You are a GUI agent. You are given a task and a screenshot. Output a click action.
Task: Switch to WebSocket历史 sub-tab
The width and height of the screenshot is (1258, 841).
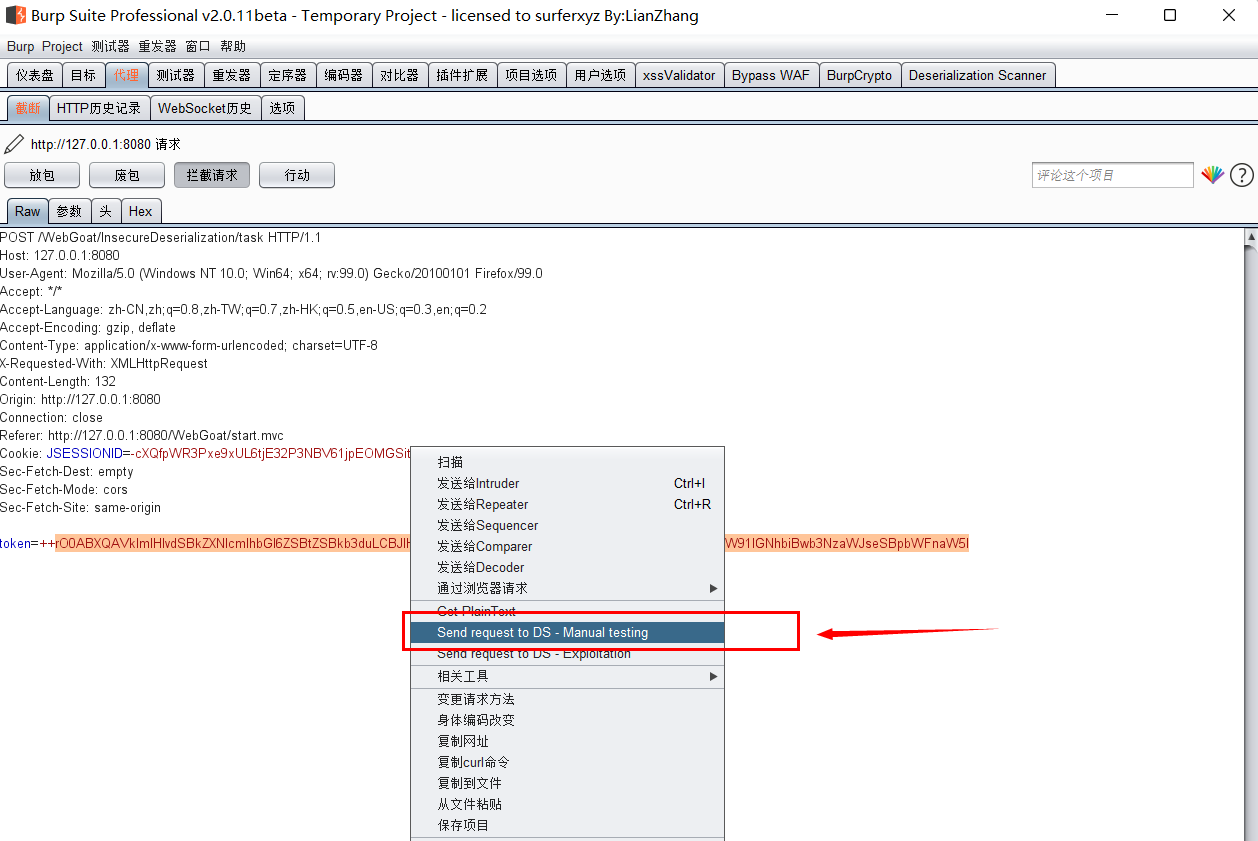click(205, 108)
